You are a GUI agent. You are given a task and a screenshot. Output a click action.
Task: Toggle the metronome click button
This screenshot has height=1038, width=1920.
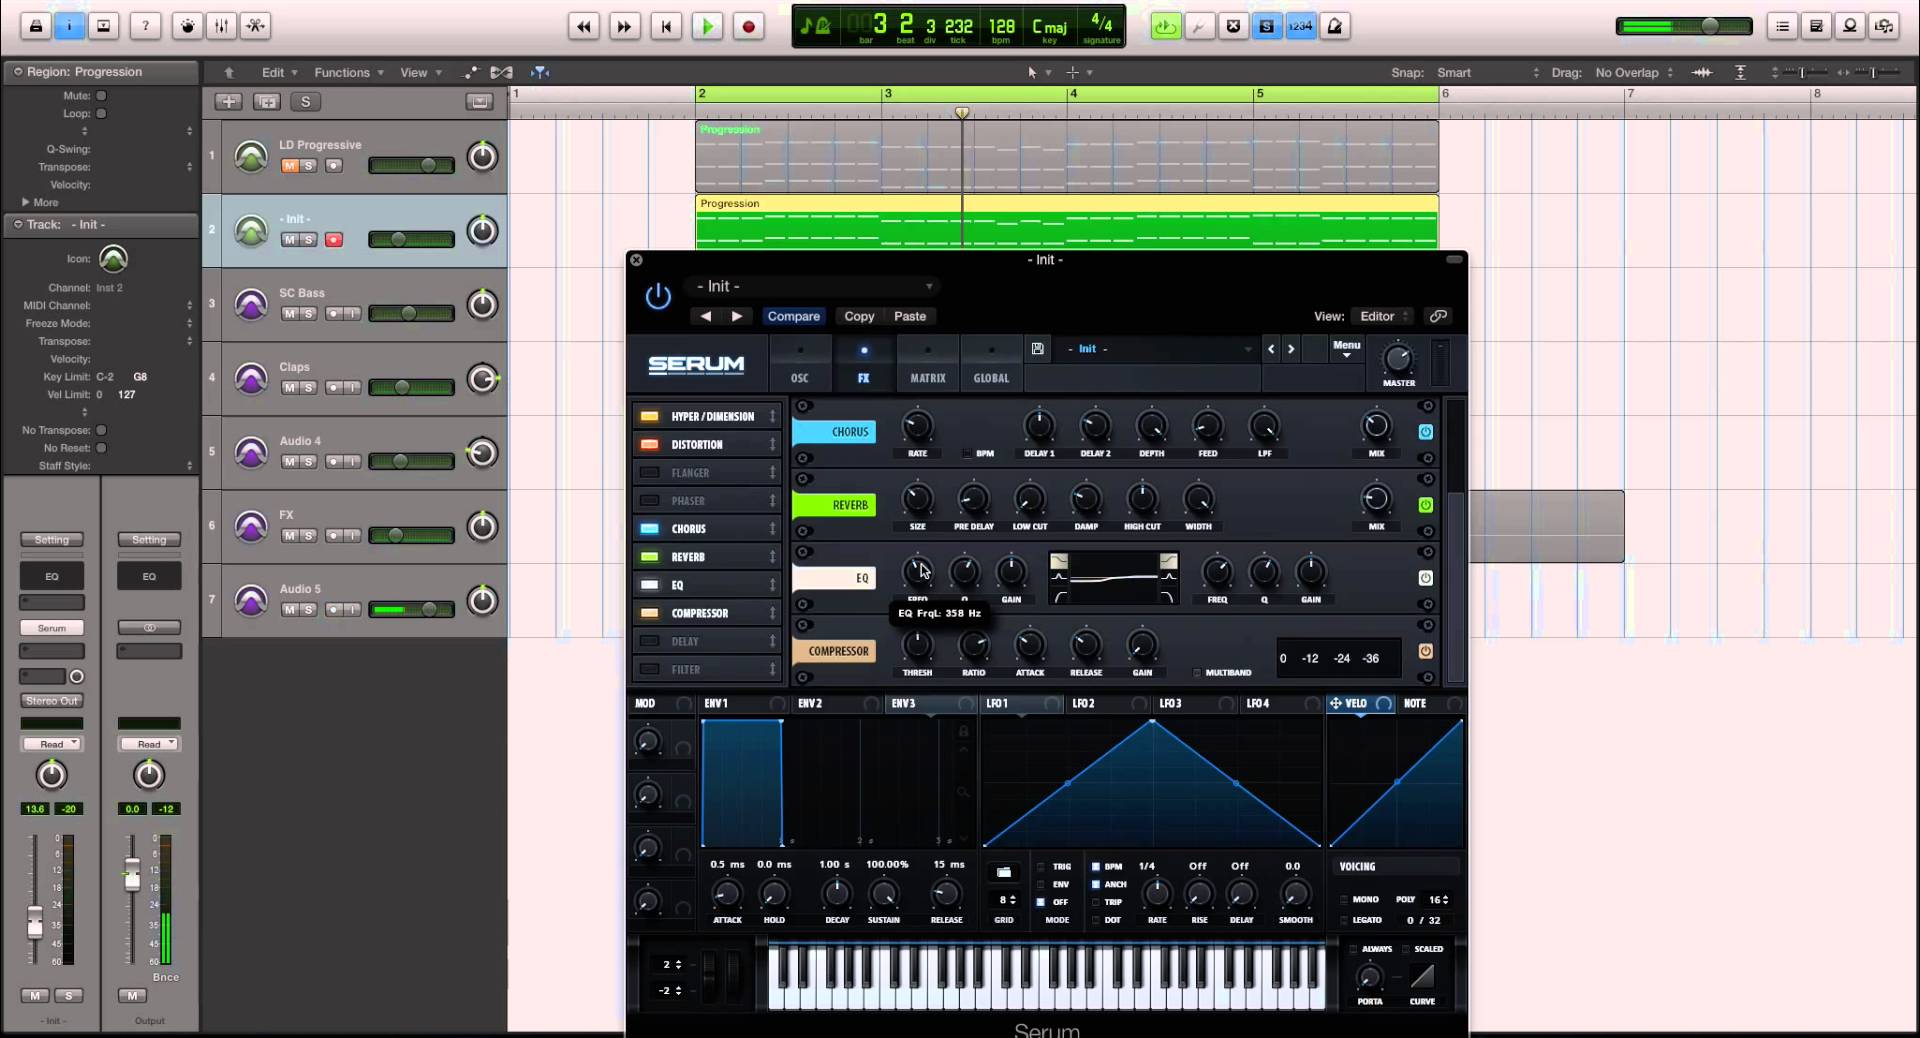1335,27
